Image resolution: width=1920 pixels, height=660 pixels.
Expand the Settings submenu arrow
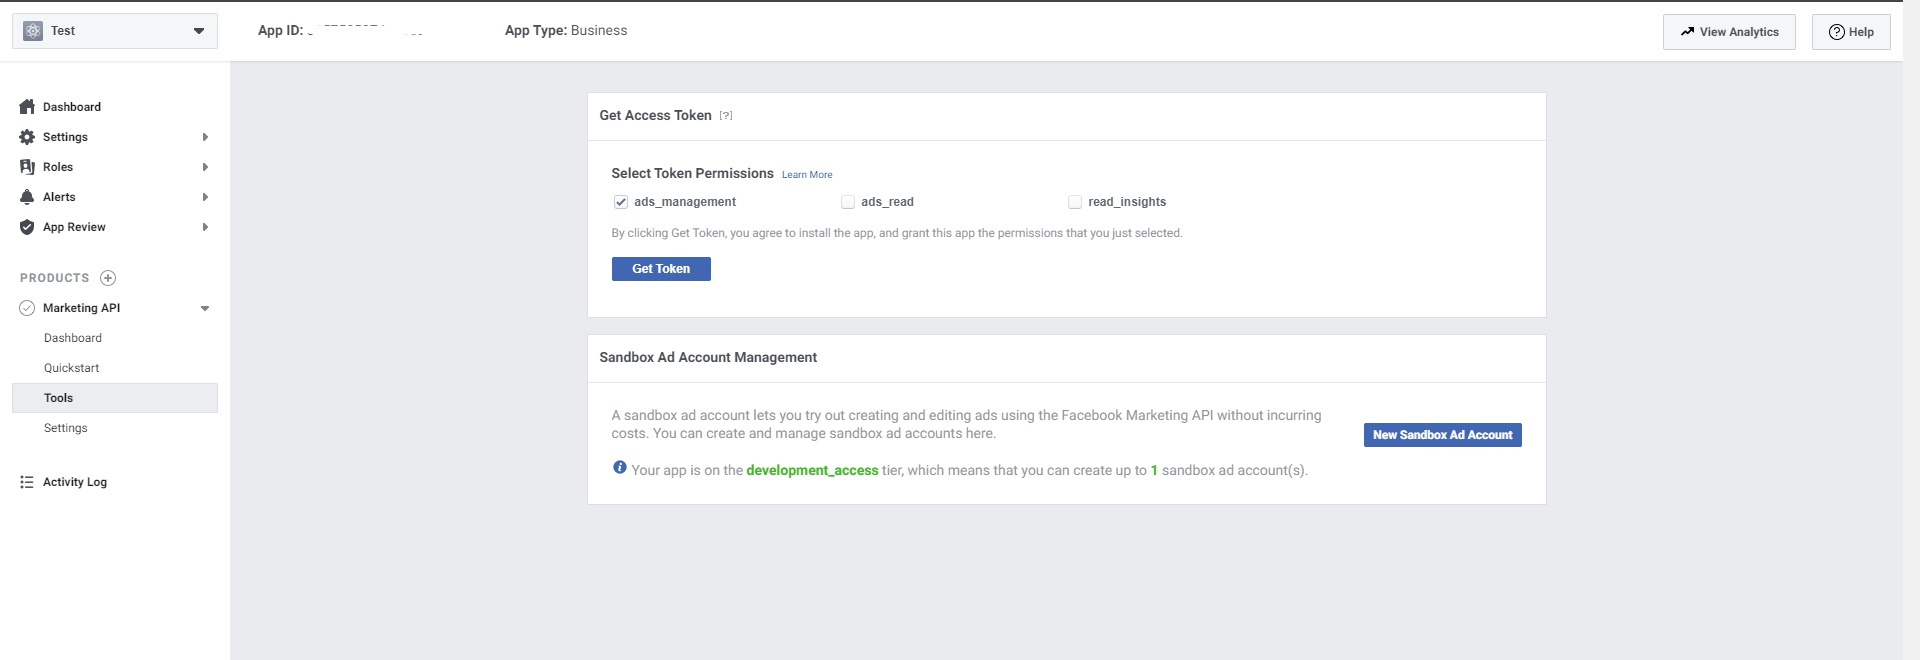pyautogui.click(x=205, y=137)
